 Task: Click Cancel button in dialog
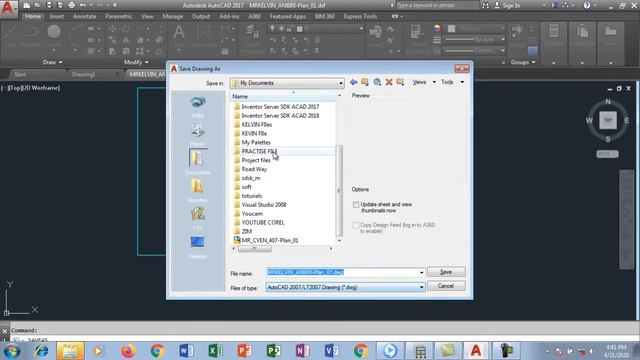click(446, 286)
